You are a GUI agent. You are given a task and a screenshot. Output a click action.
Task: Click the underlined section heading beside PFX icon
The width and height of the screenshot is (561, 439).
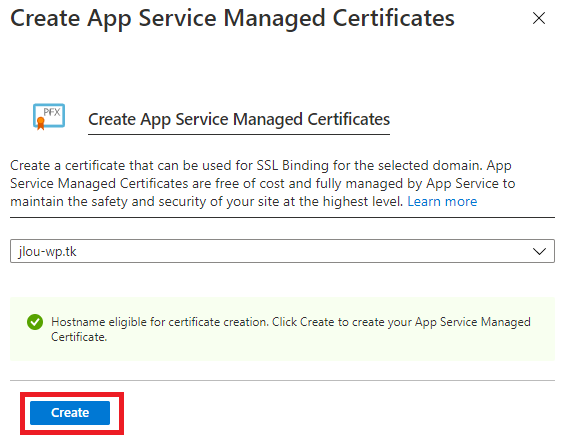click(x=239, y=119)
